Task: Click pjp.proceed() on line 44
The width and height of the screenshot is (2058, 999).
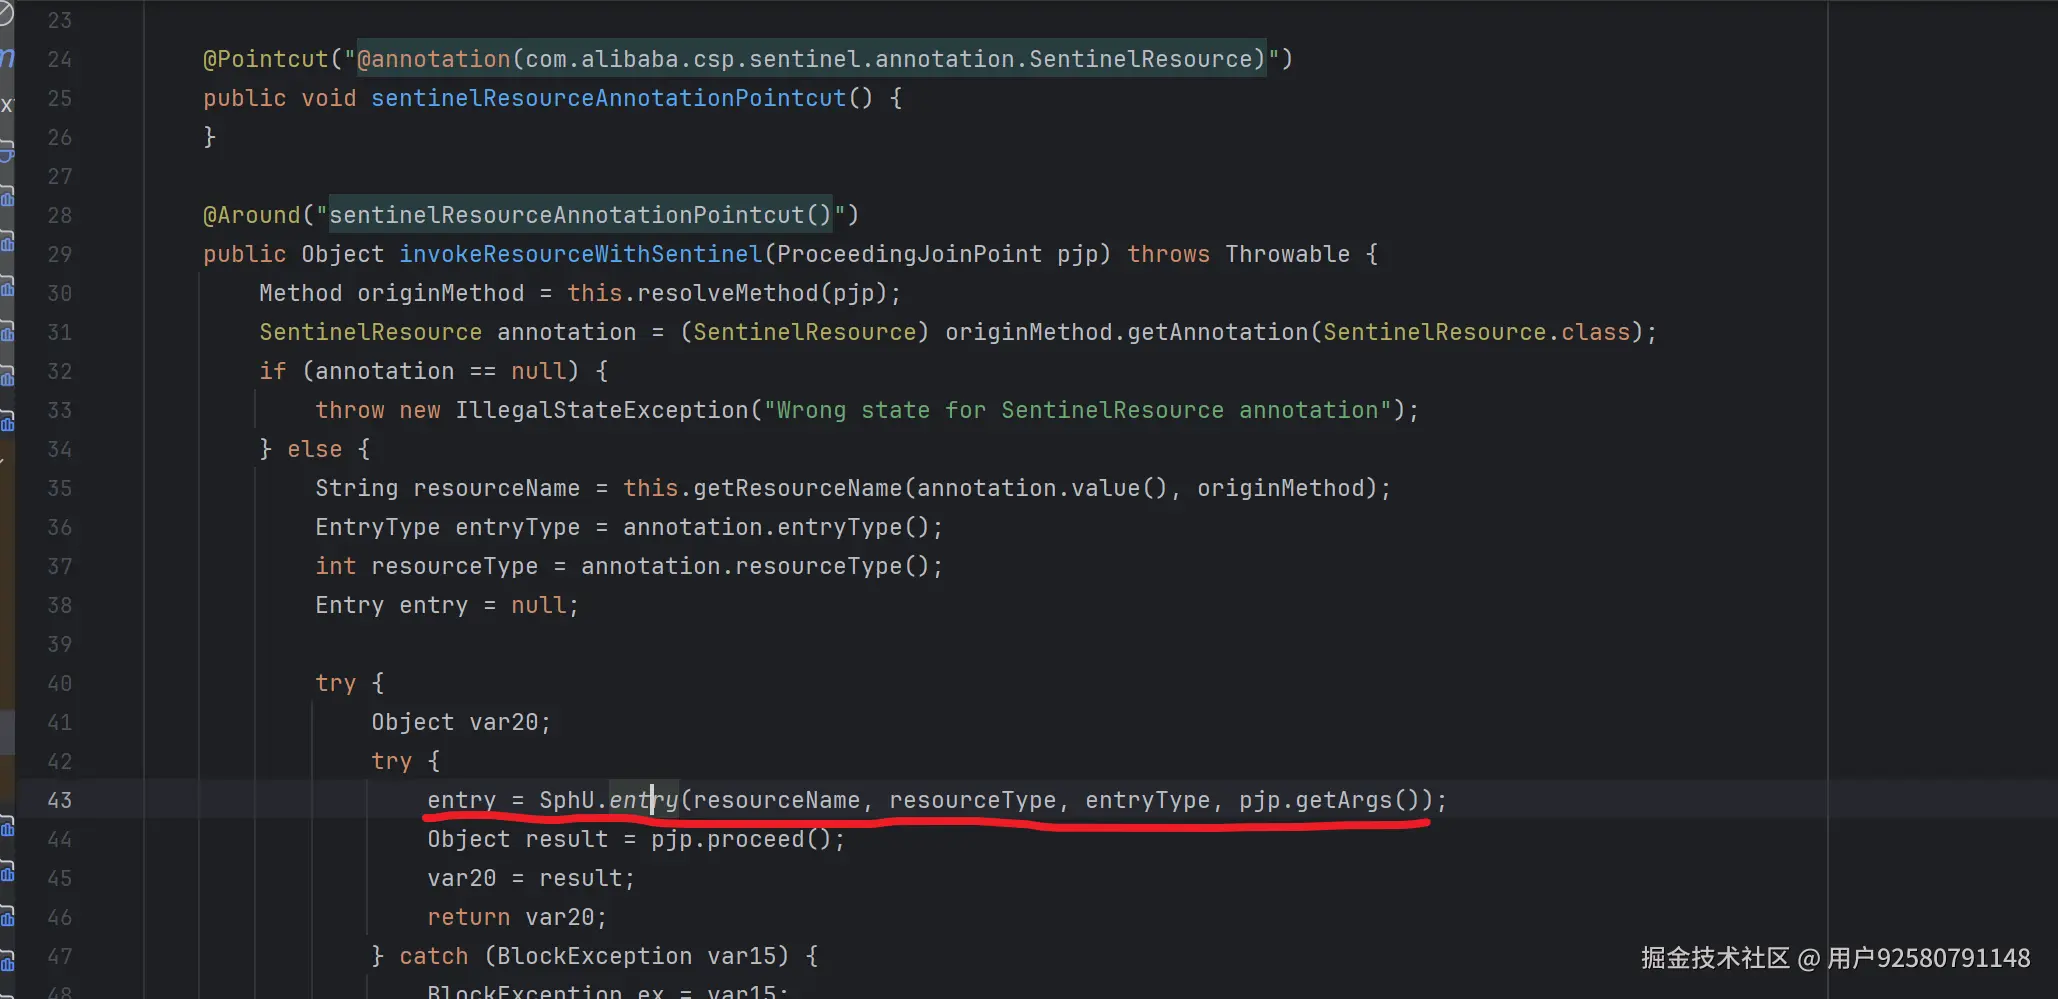Action: 742,839
